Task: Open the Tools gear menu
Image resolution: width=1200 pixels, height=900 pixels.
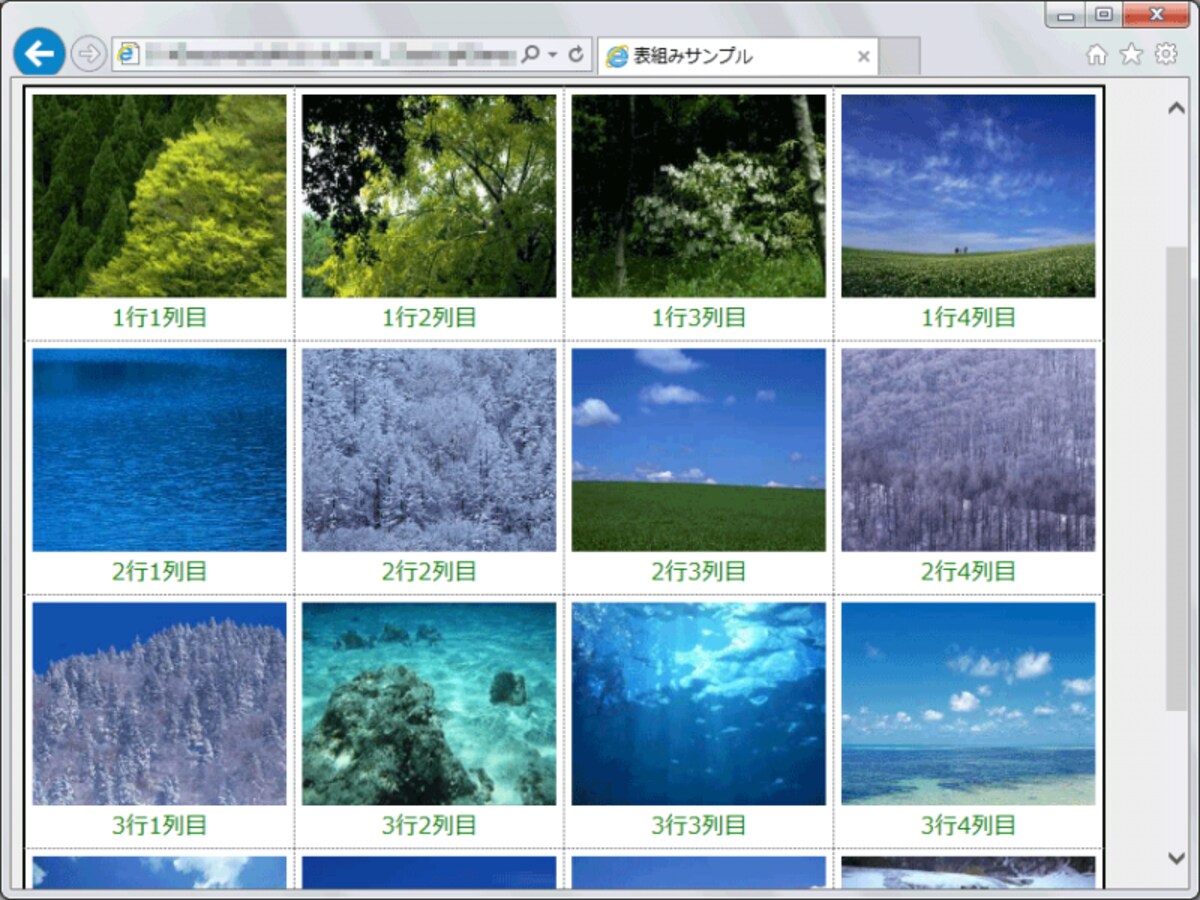Action: pyautogui.click(x=1166, y=54)
